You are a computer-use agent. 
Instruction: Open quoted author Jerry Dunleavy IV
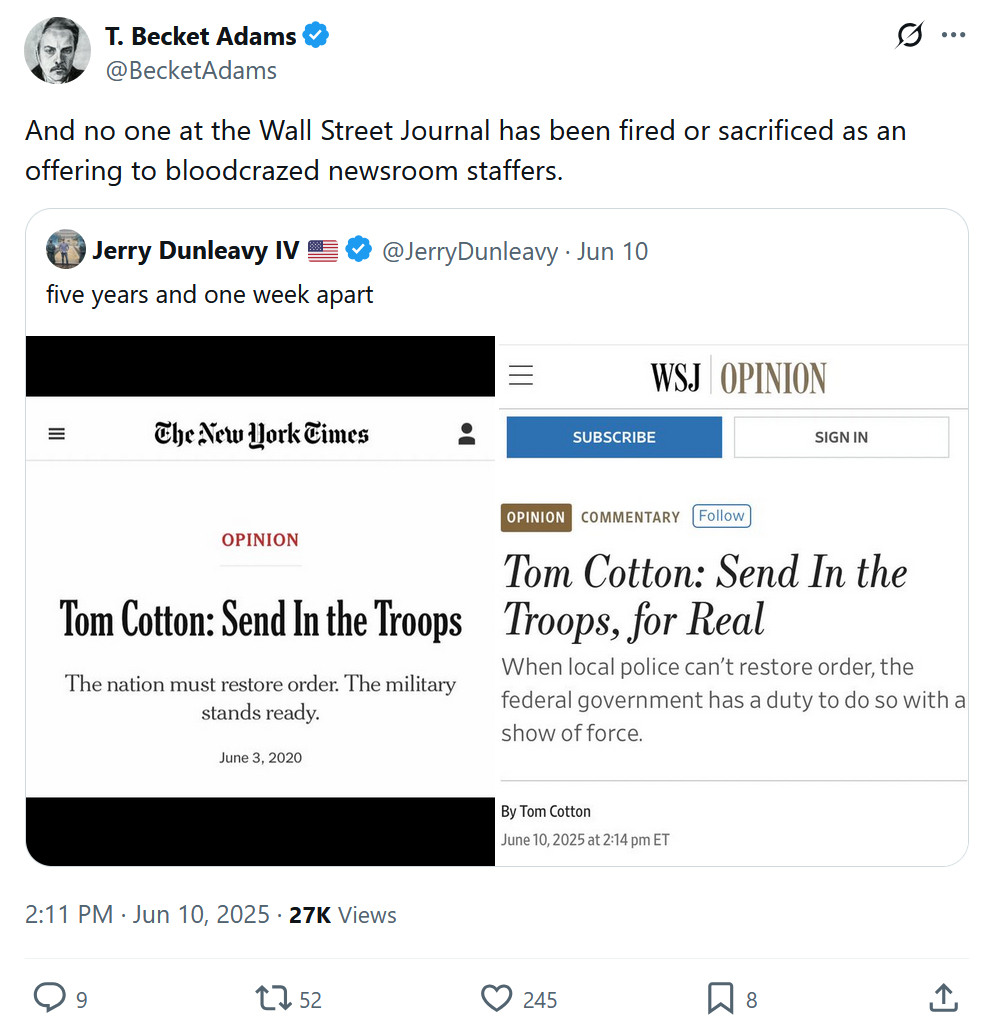click(x=195, y=251)
